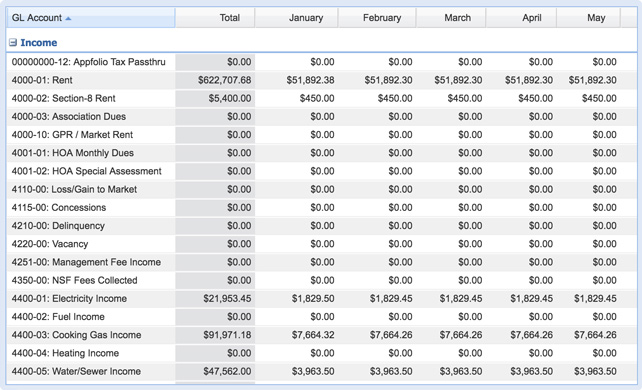The width and height of the screenshot is (642, 390).
Task: Click Water/Sewer Income May value $3,963.50
Action: [595, 372]
